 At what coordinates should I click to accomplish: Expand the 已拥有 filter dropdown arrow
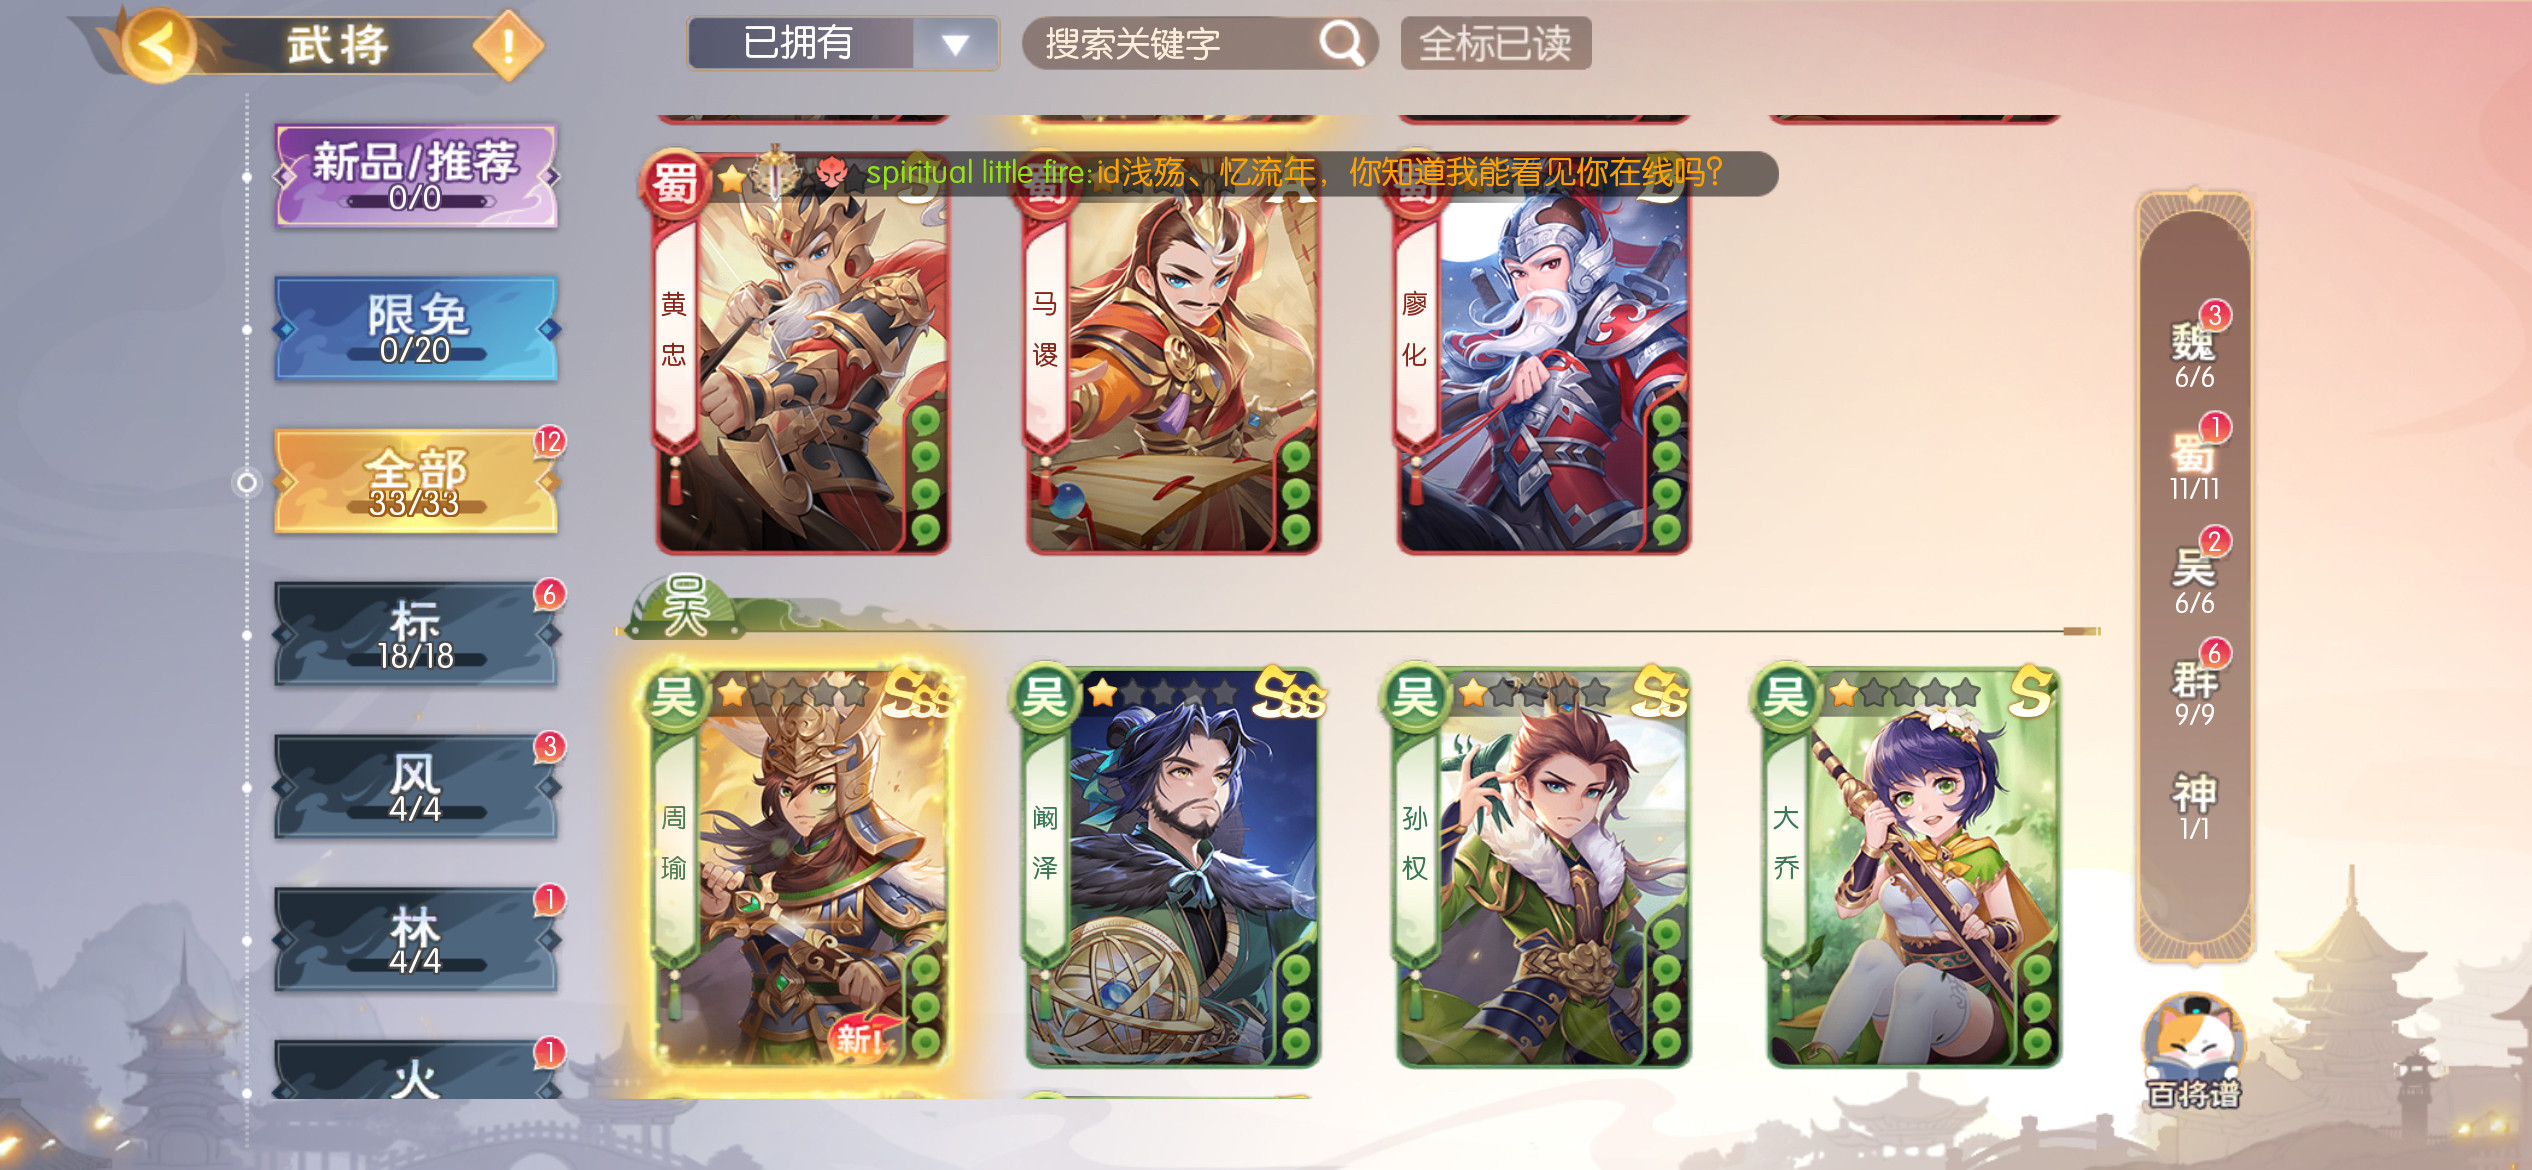click(x=956, y=44)
